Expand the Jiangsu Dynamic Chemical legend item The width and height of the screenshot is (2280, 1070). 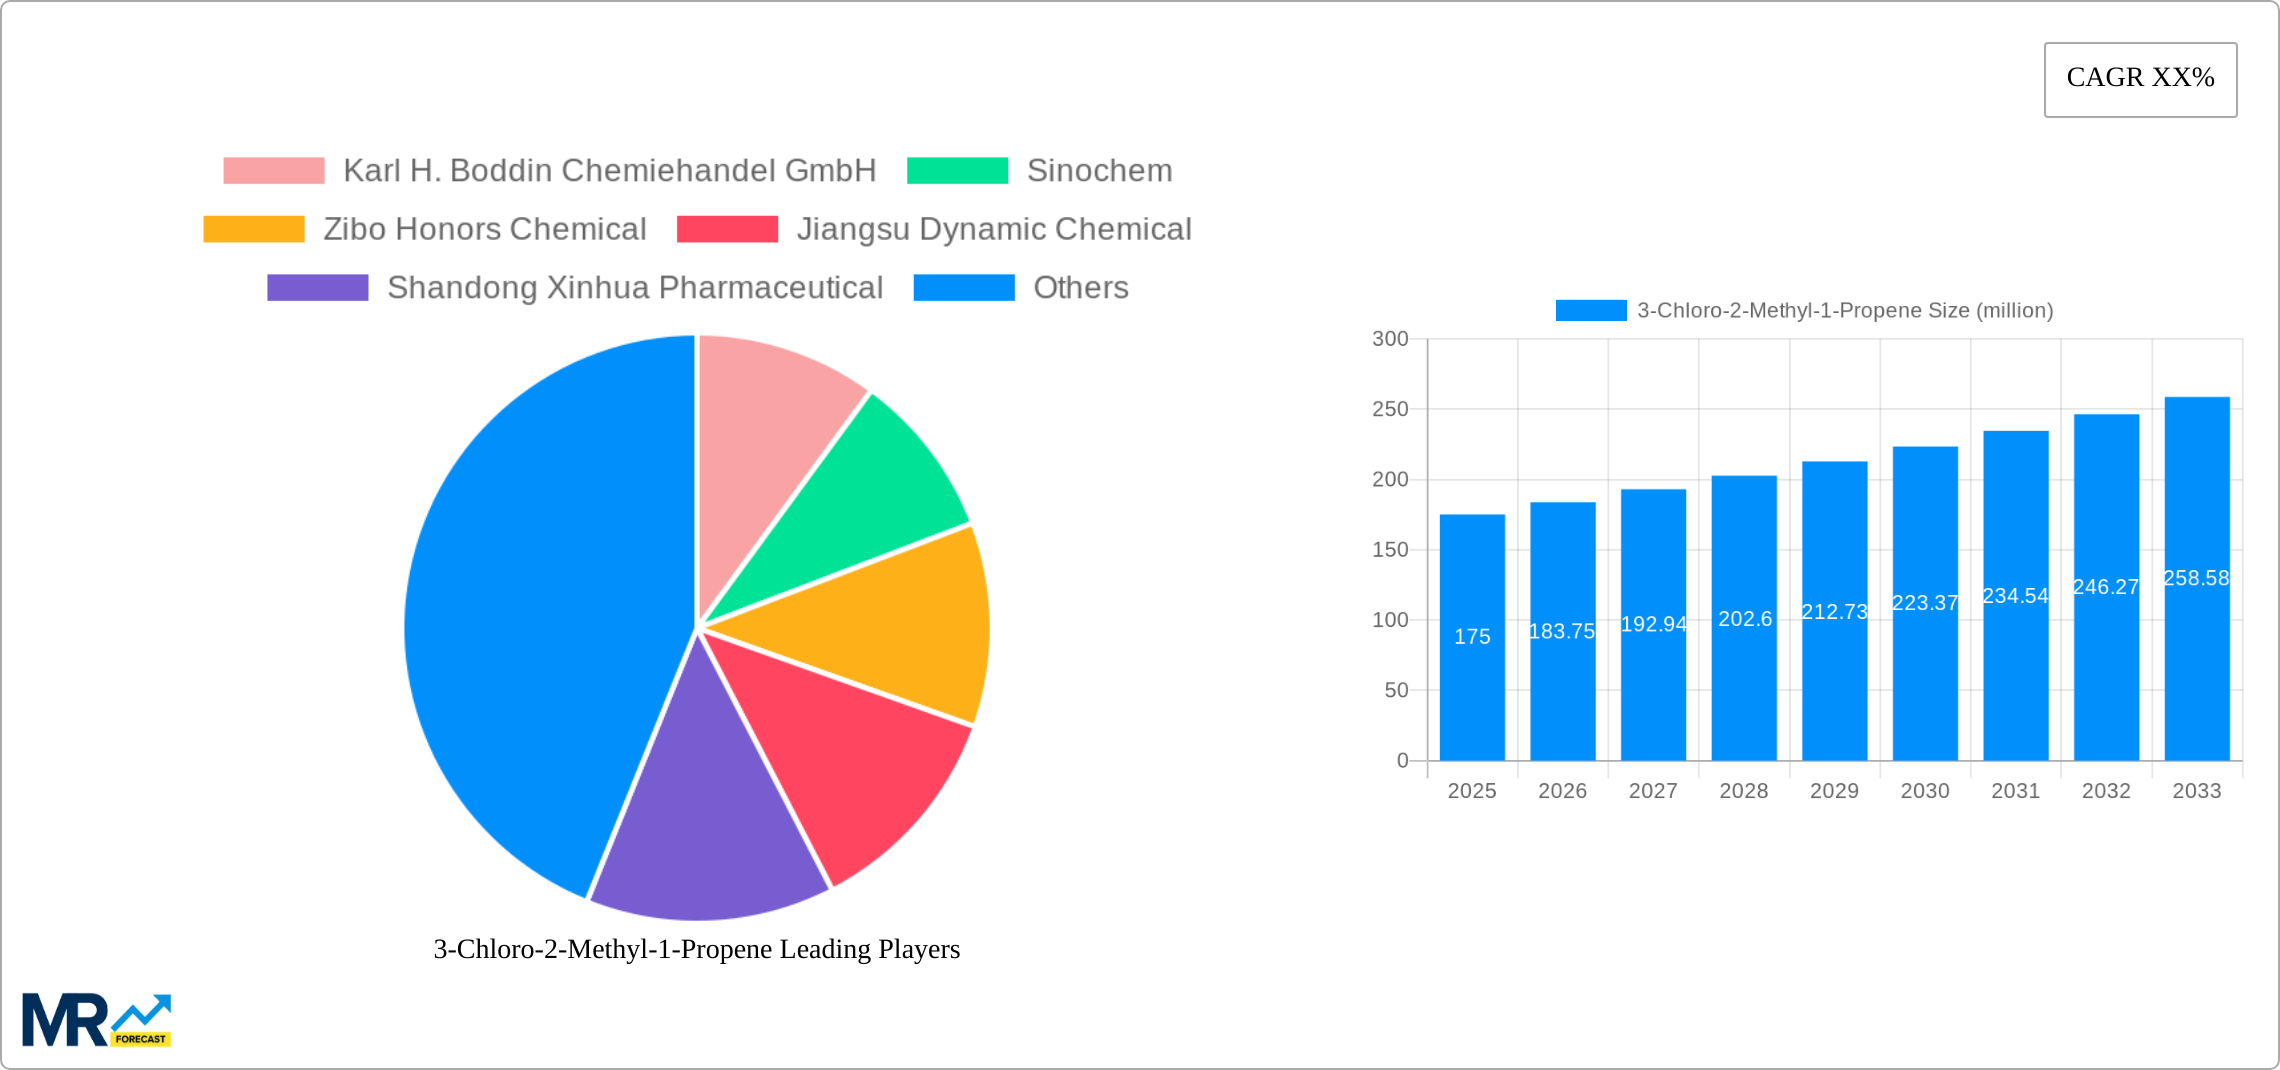tap(994, 228)
